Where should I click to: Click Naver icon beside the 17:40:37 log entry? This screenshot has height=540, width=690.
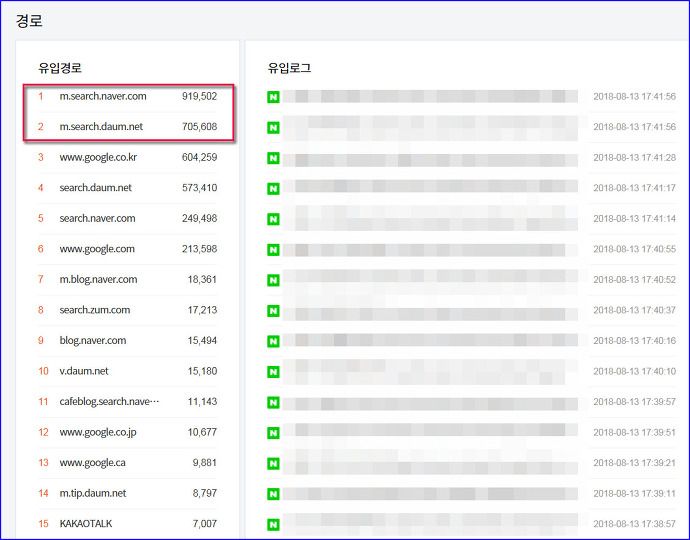(273, 311)
